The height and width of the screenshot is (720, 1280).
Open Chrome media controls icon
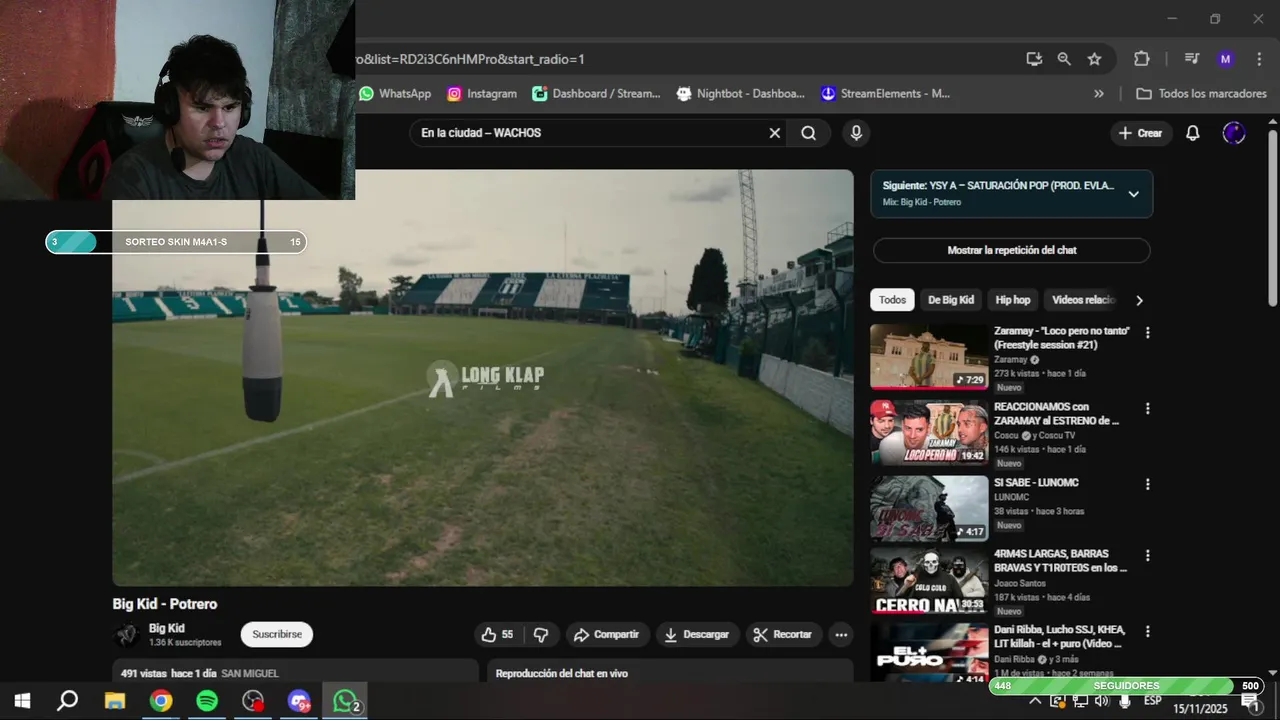pyautogui.click(x=1191, y=59)
